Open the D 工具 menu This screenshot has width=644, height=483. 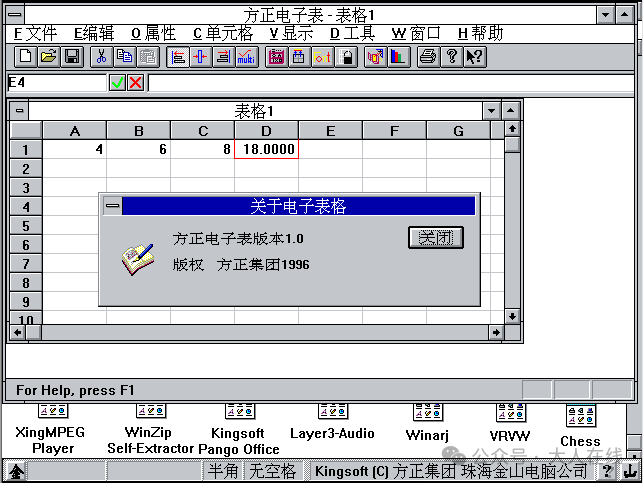[352, 34]
